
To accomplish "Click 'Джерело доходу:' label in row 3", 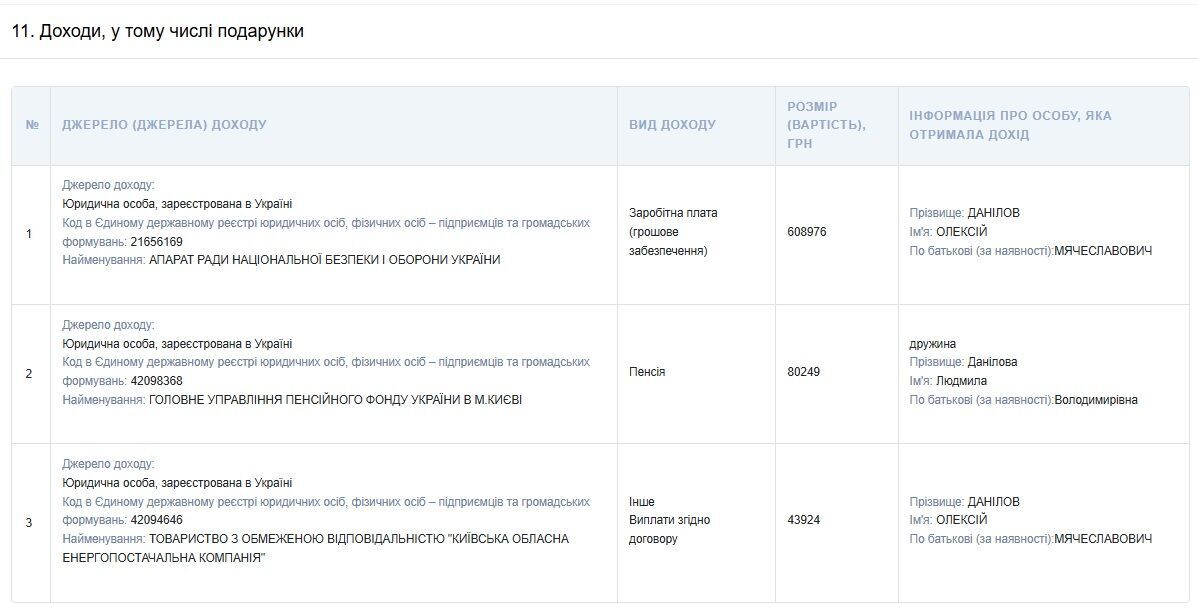I will click(x=108, y=464).
